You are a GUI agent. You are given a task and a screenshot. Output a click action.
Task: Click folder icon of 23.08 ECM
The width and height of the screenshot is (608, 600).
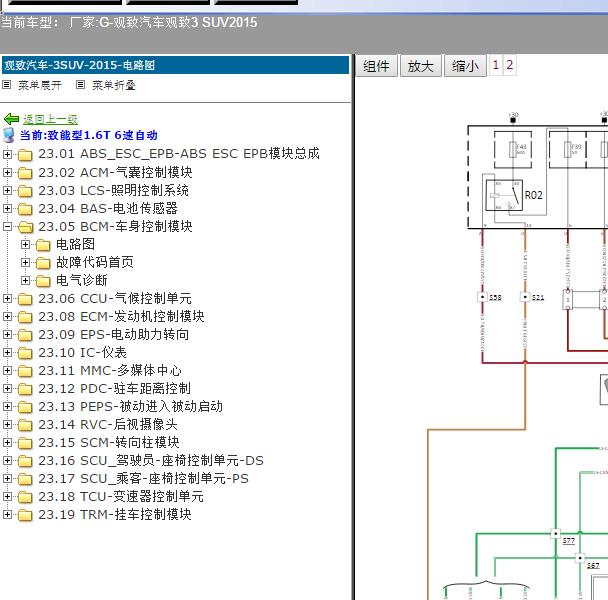25,317
